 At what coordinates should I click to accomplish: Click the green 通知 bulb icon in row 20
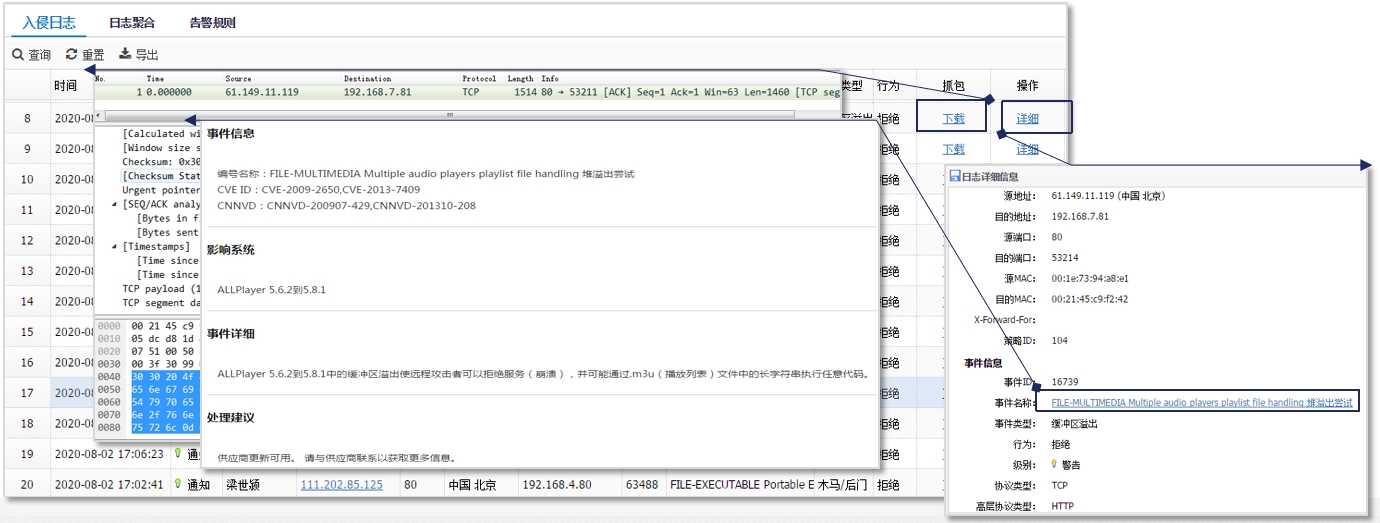(178, 484)
